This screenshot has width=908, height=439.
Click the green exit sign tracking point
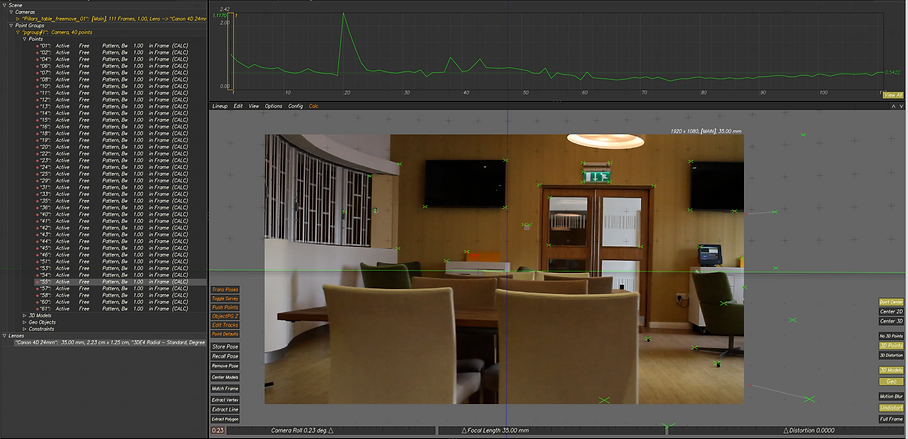(x=597, y=177)
